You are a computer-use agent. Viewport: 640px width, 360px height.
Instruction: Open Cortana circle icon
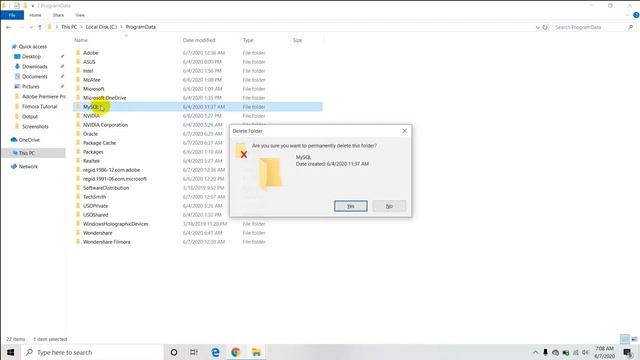(x=174, y=352)
